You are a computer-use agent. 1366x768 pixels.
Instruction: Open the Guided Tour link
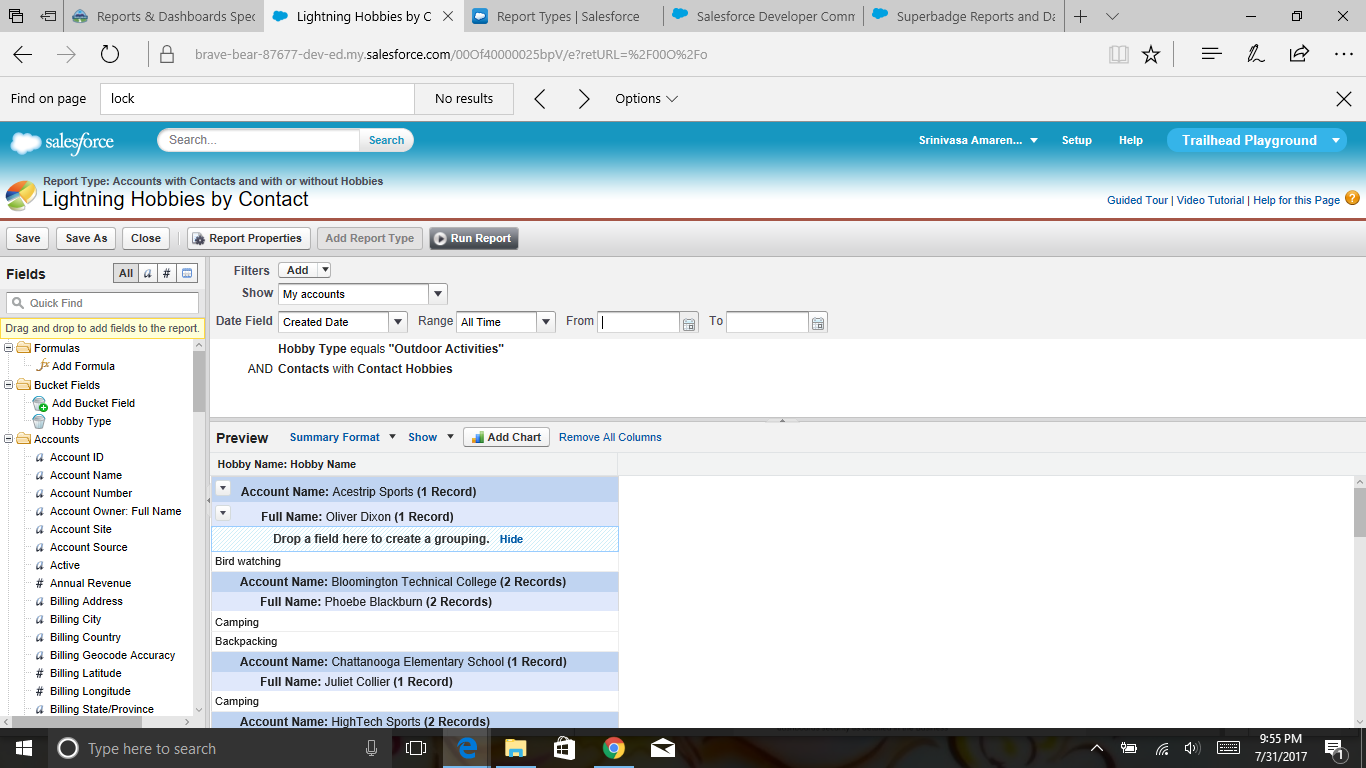(x=1137, y=200)
